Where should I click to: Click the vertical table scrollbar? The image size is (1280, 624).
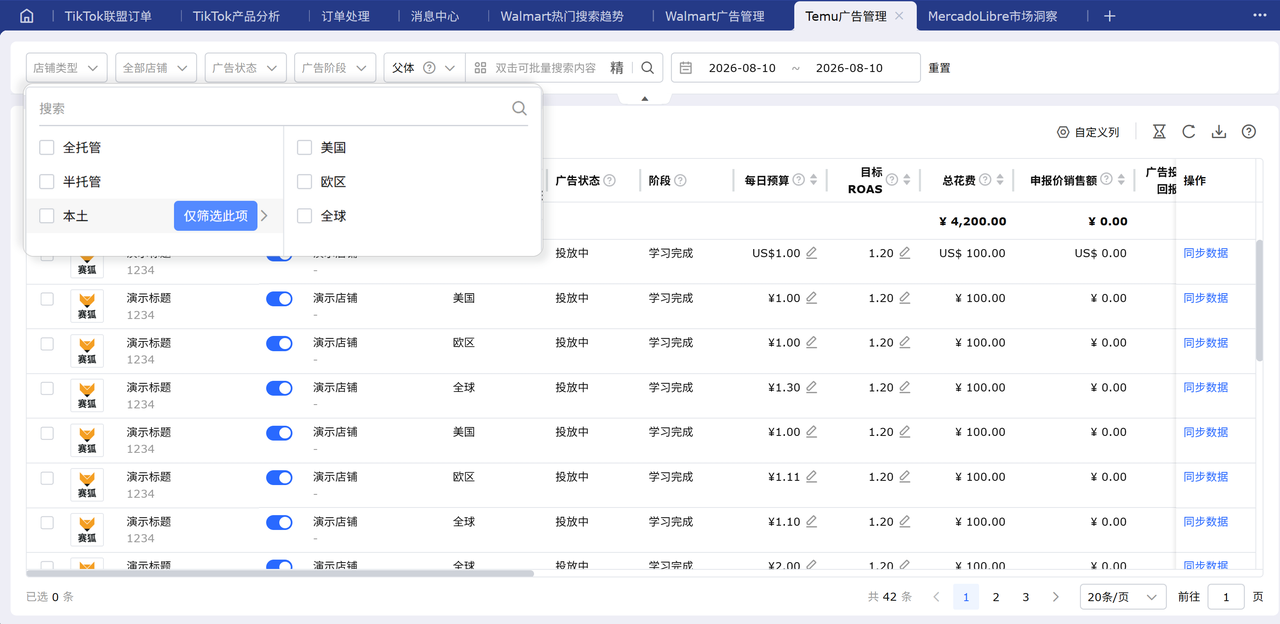click(x=1259, y=300)
